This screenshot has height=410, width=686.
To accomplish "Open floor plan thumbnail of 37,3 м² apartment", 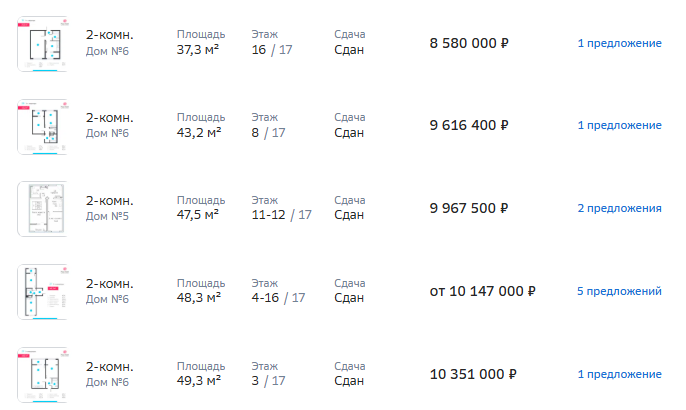I will pyautogui.click(x=41, y=43).
